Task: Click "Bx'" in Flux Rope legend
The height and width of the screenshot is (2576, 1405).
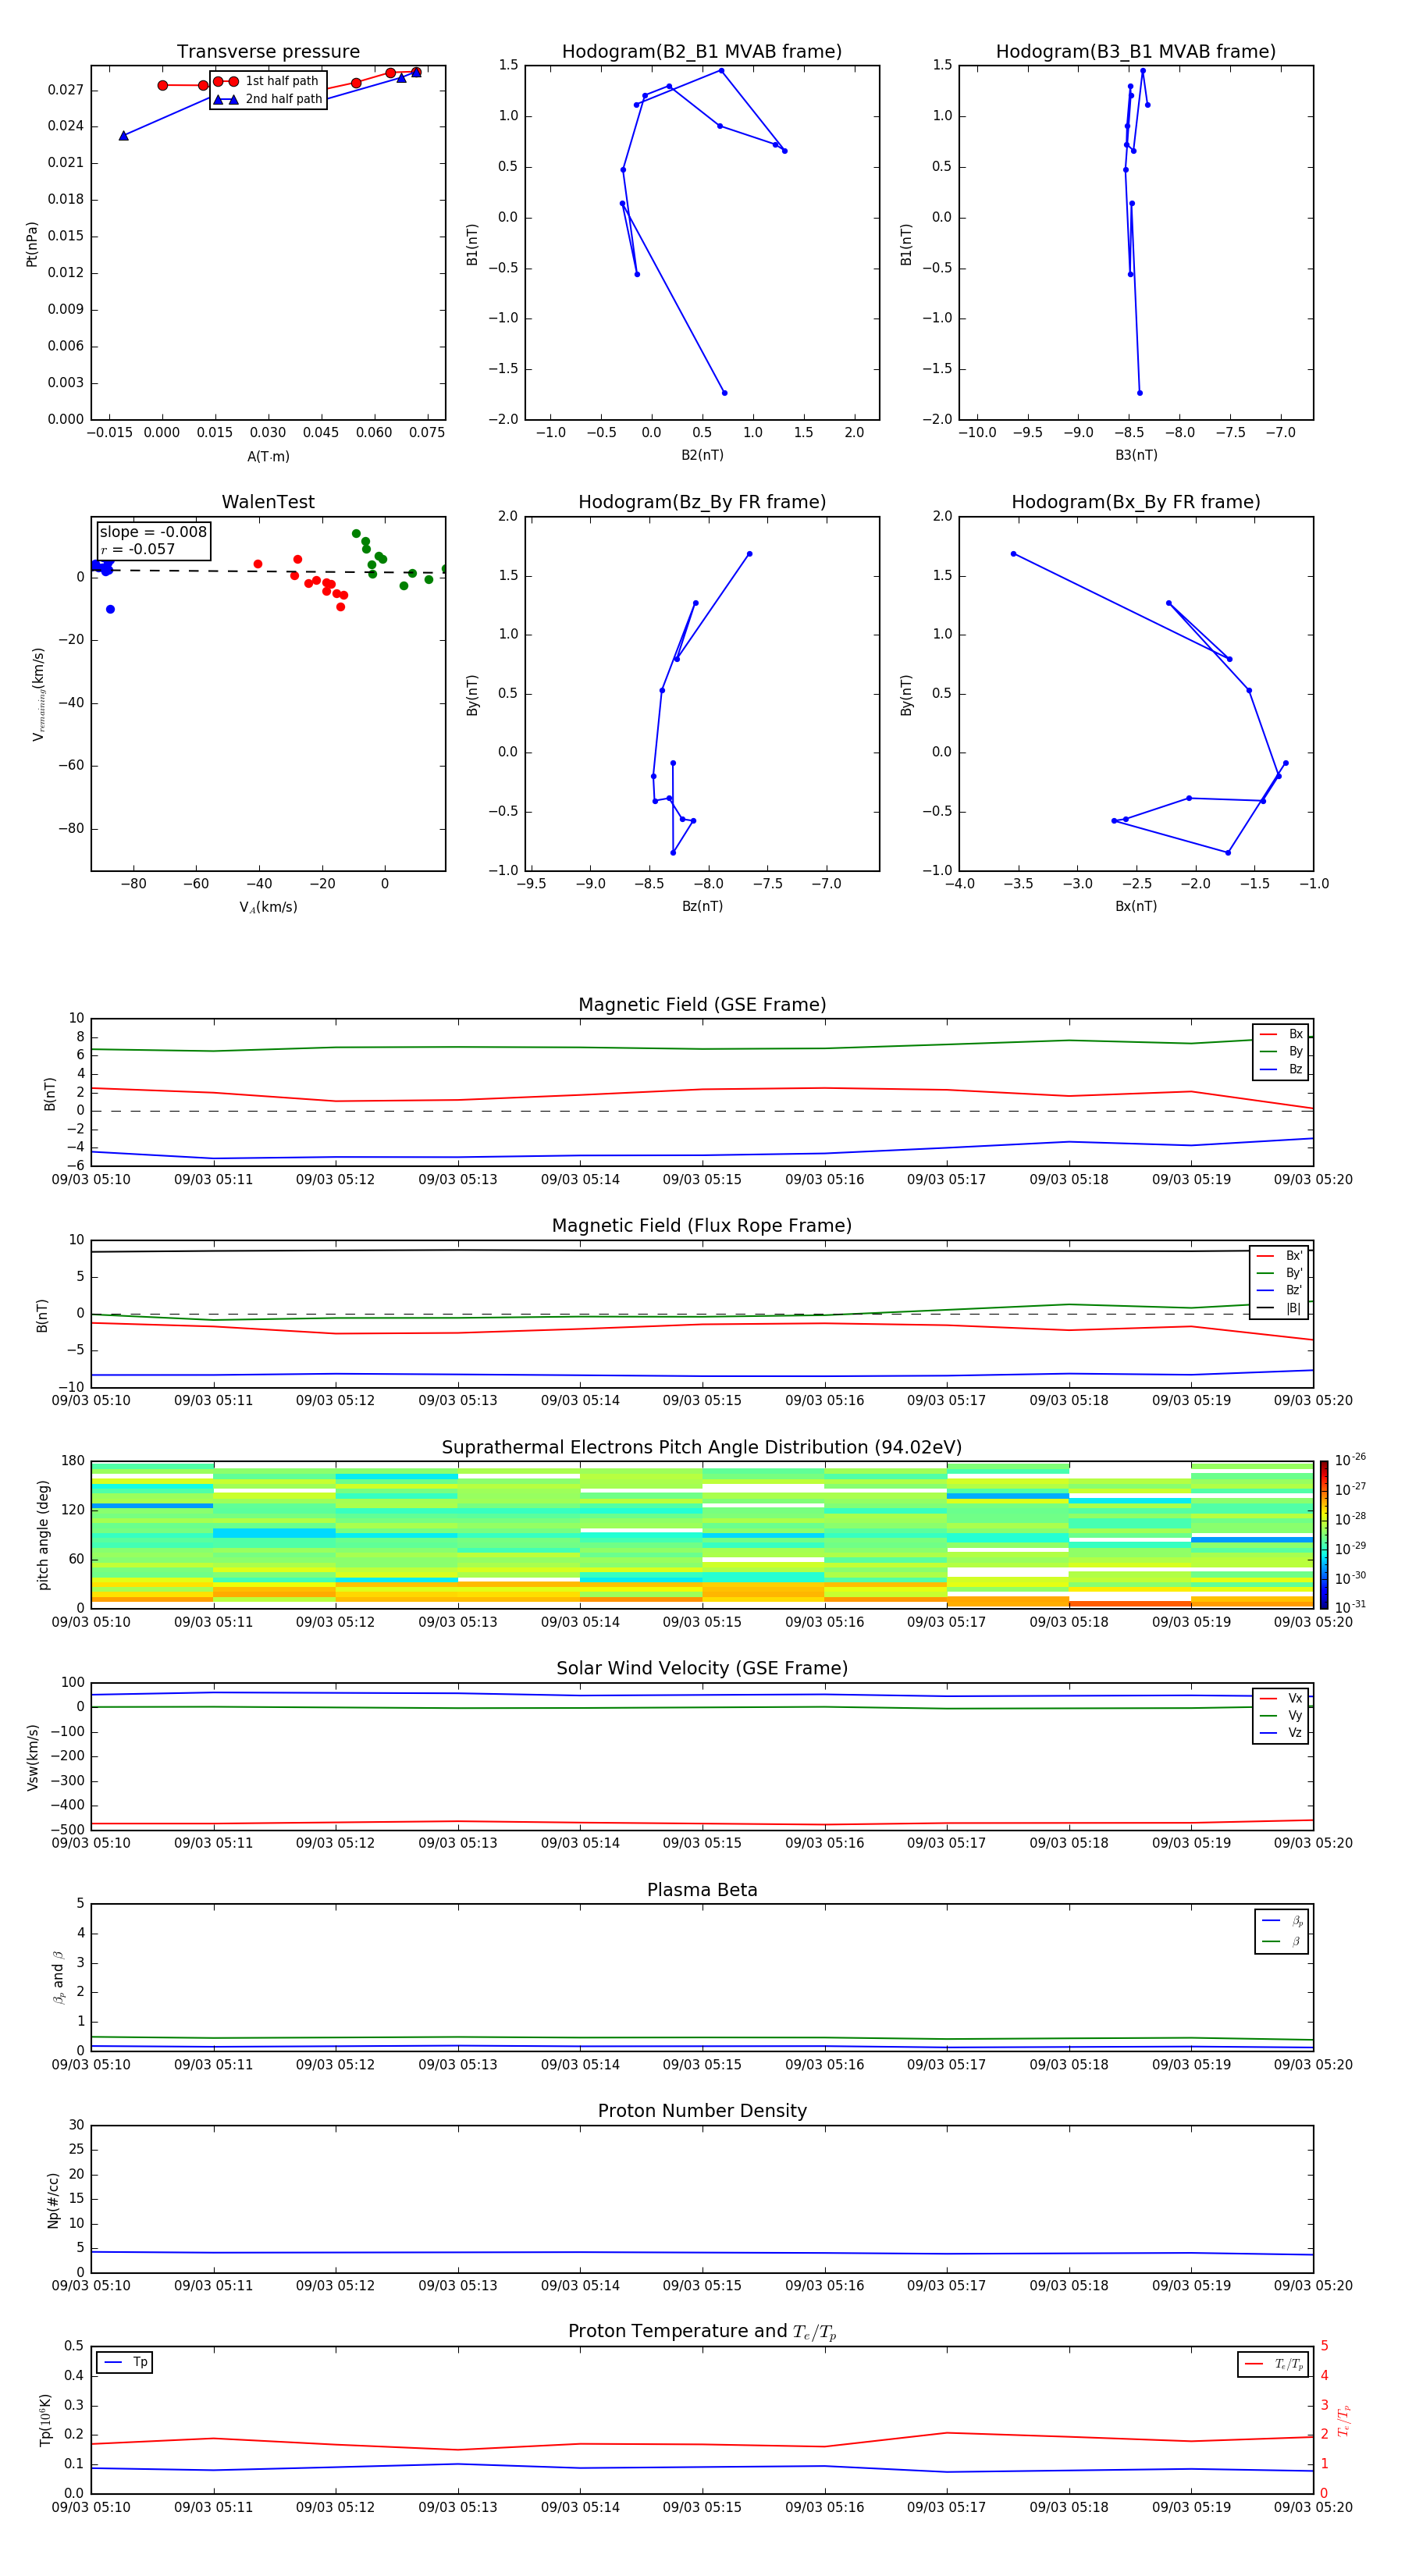Action: pyautogui.click(x=1294, y=1256)
